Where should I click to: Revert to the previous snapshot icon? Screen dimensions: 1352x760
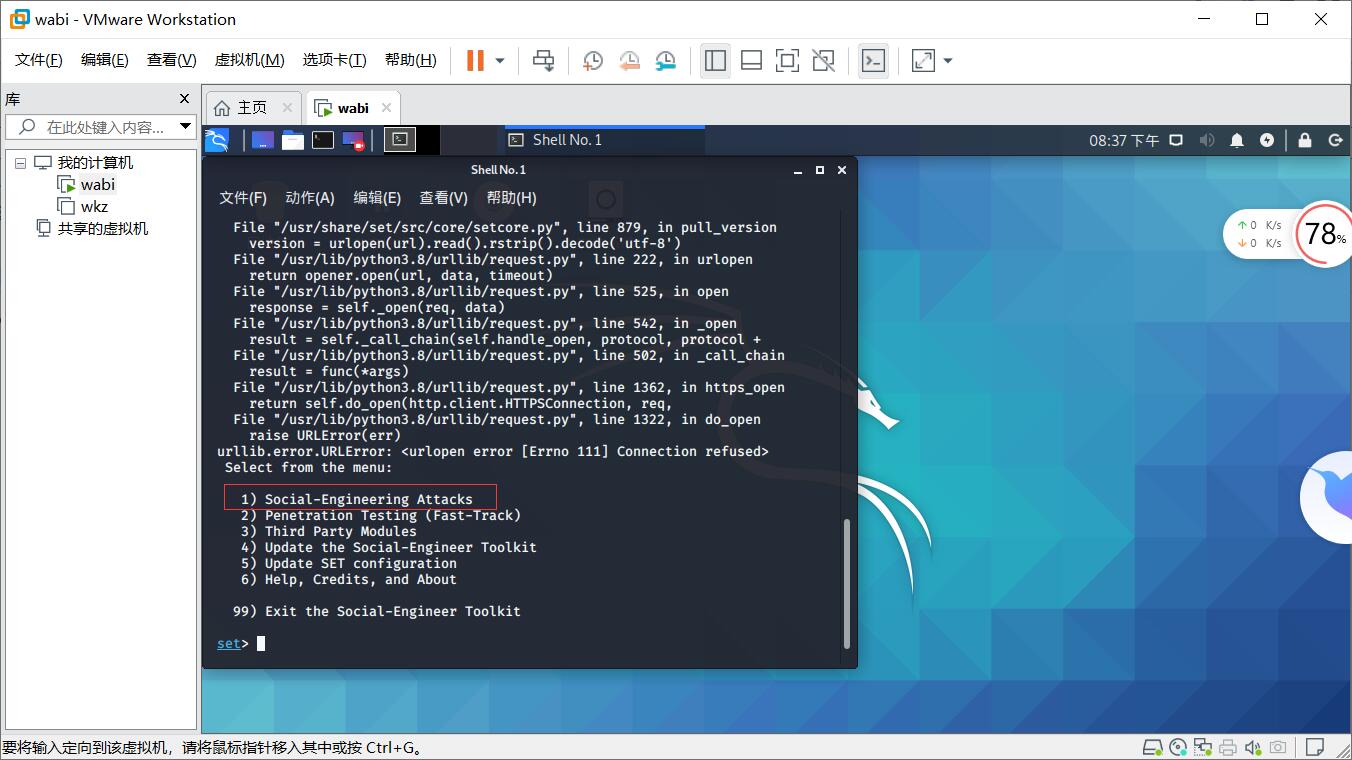coord(629,61)
